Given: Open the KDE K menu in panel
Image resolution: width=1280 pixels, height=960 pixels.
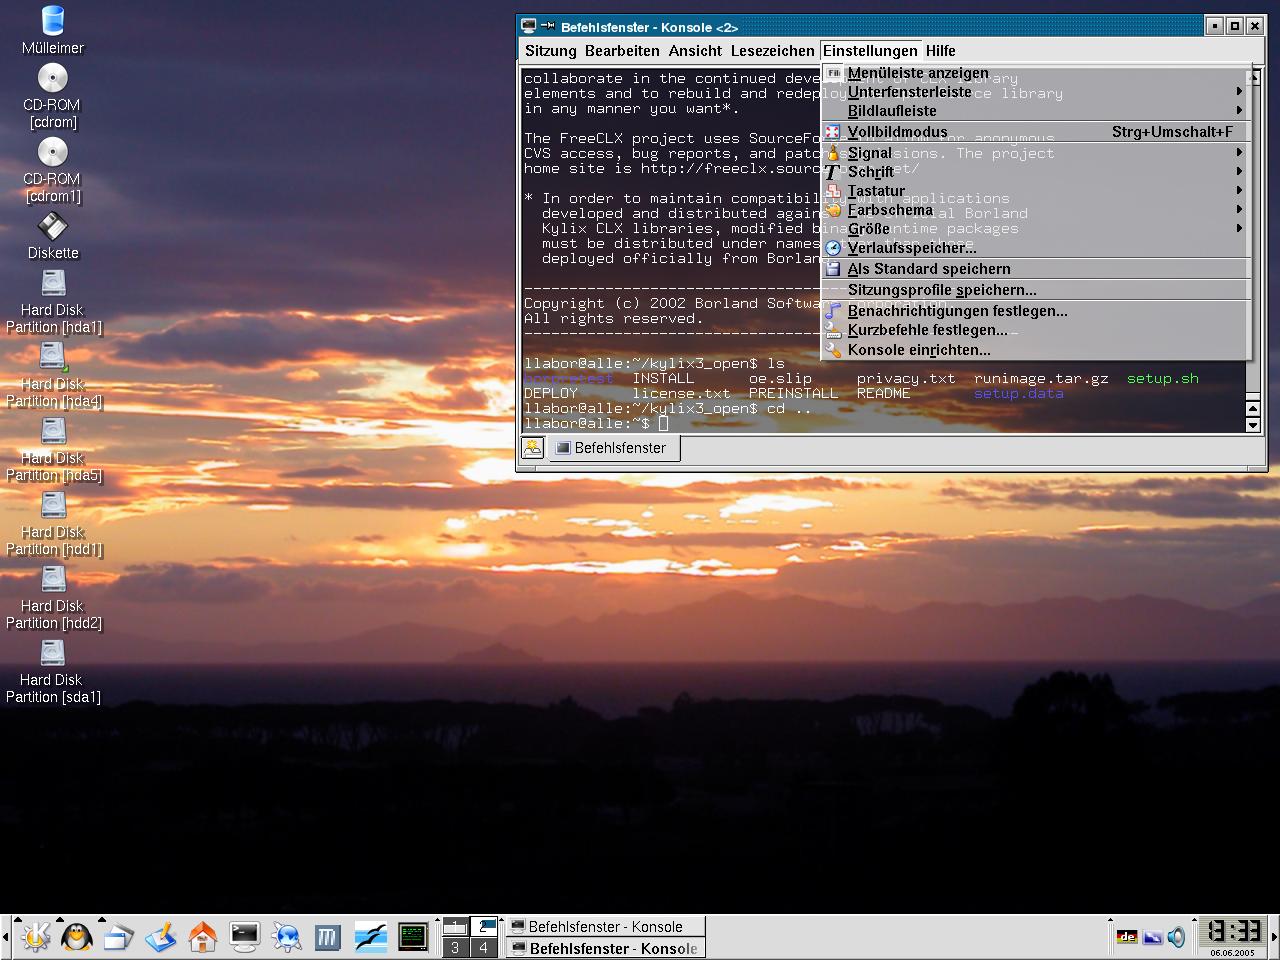Looking at the screenshot, I should 35,937.
